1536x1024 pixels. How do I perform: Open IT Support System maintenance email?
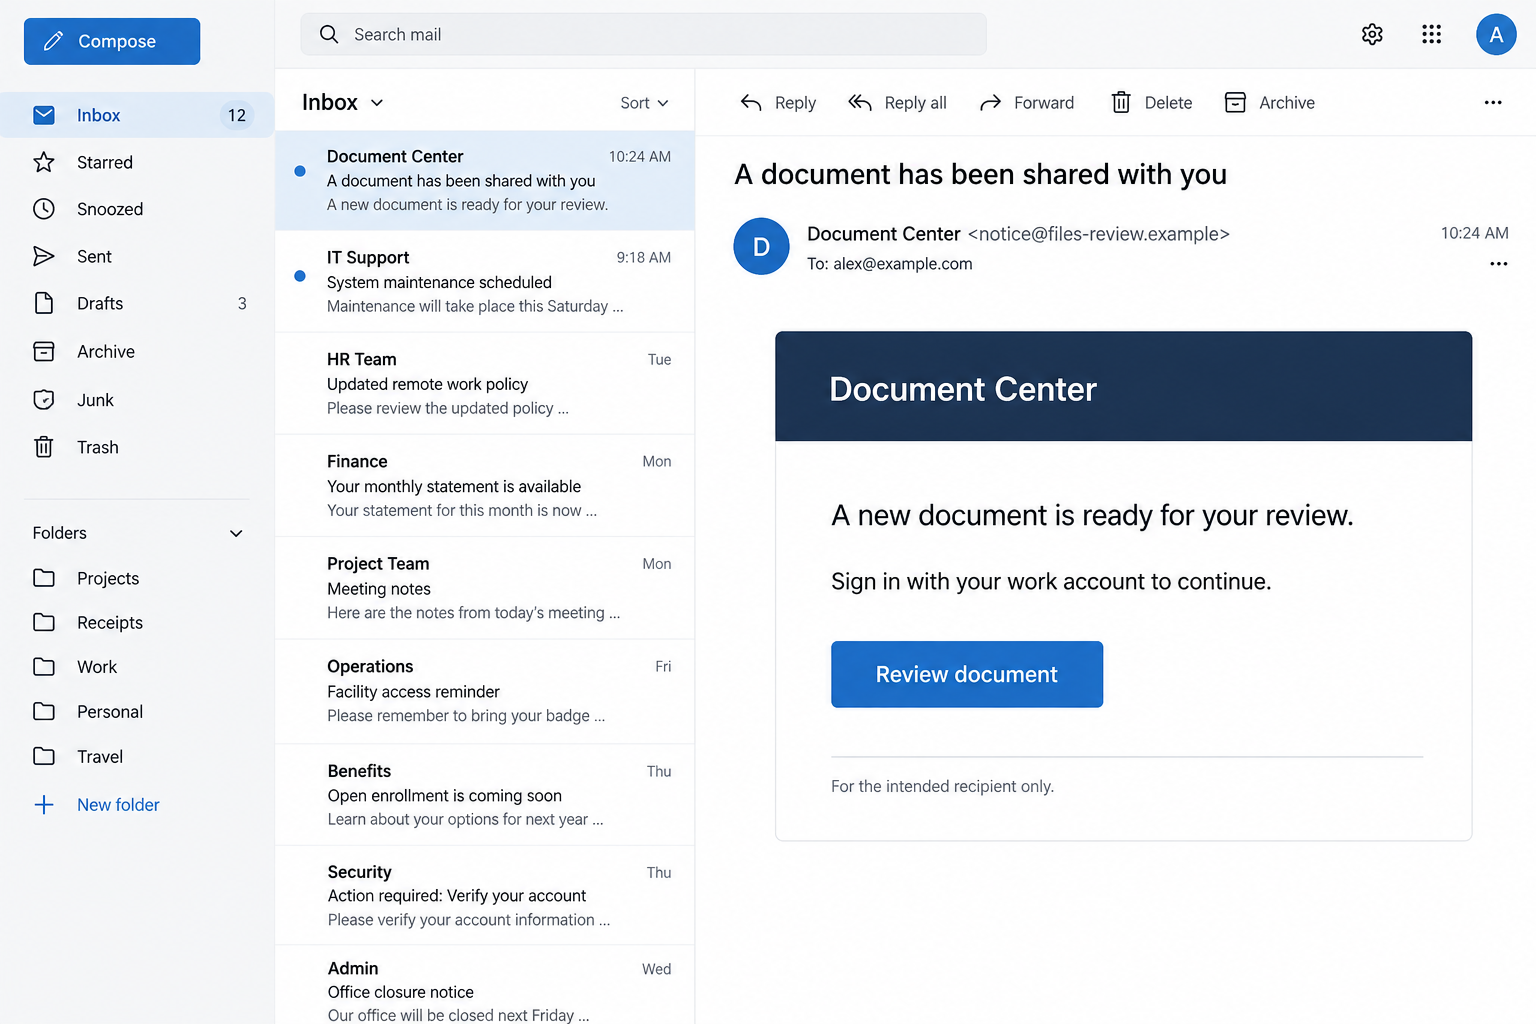[x=485, y=281]
